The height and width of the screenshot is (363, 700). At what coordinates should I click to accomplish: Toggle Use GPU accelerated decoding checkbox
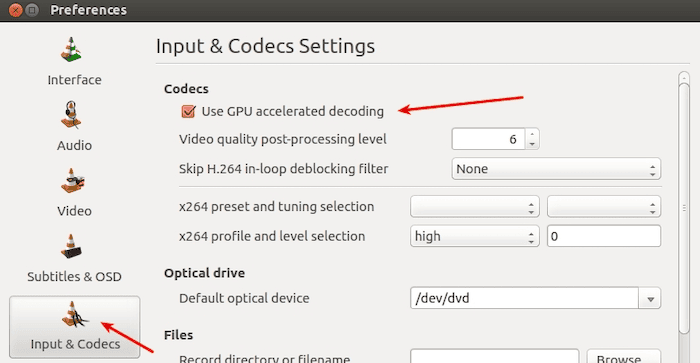tap(188, 111)
